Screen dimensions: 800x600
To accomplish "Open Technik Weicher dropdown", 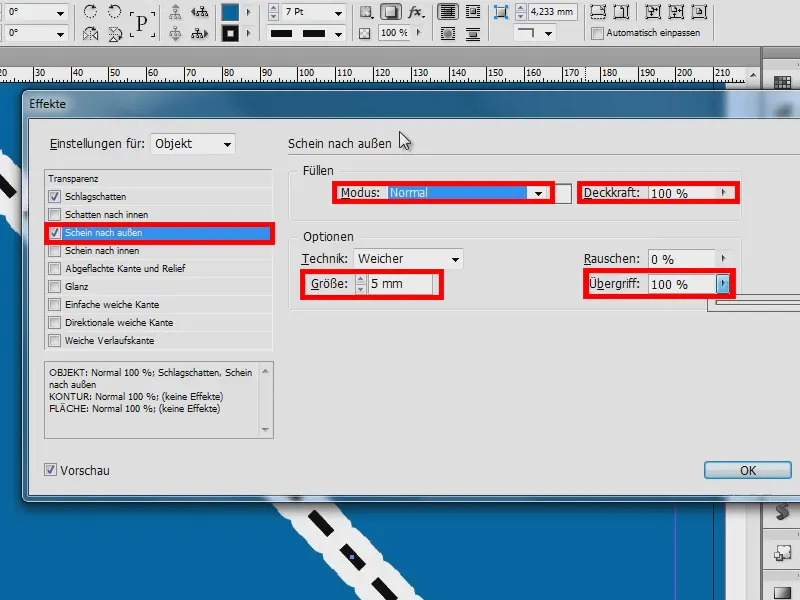I will [x=408, y=259].
